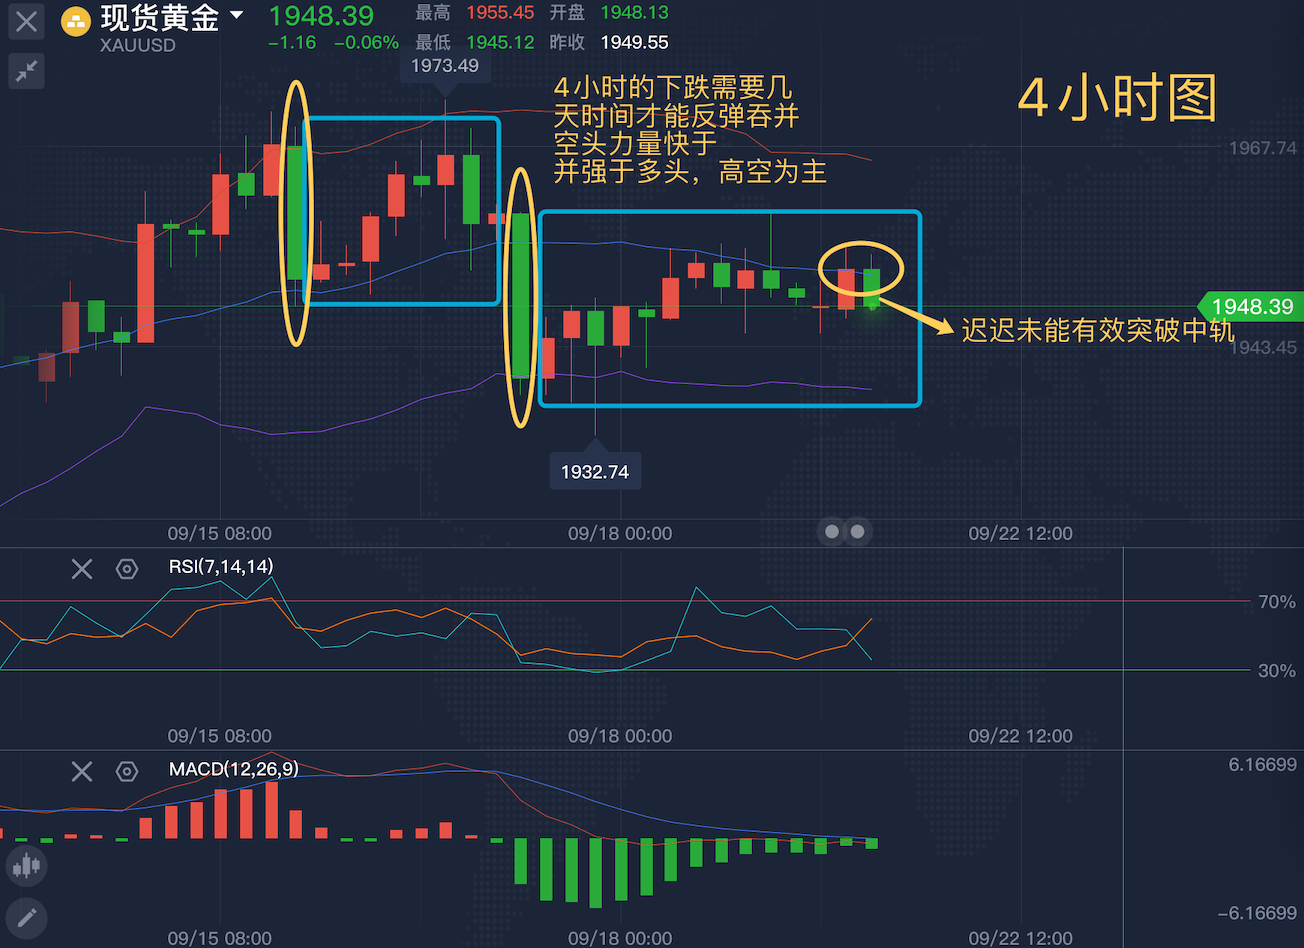The width and height of the screenshot is (1304, 948).
Task: Click the 1967.74 price axis label
Action: point(1262,148)
